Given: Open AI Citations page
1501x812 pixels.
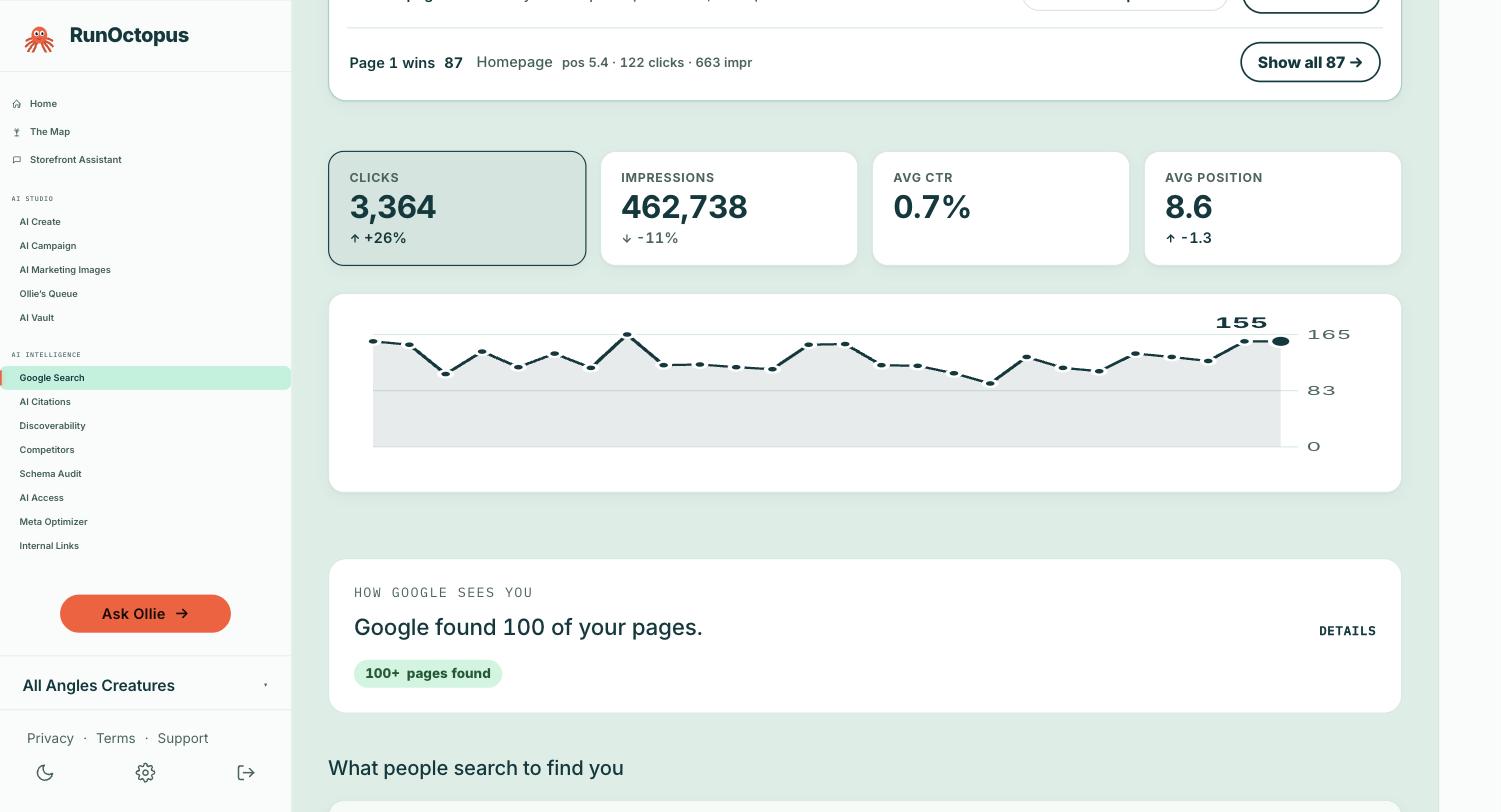Looking at the screenshot, I should pyautogui.click(x=45, y=402).
